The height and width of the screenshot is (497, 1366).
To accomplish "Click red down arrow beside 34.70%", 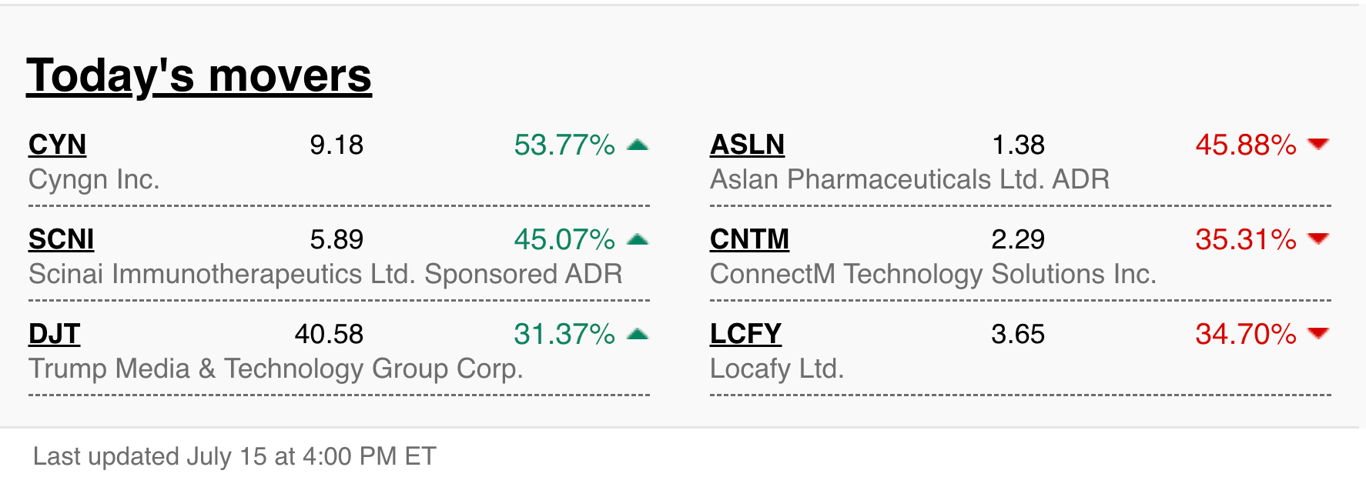I will pos(1318,334).
